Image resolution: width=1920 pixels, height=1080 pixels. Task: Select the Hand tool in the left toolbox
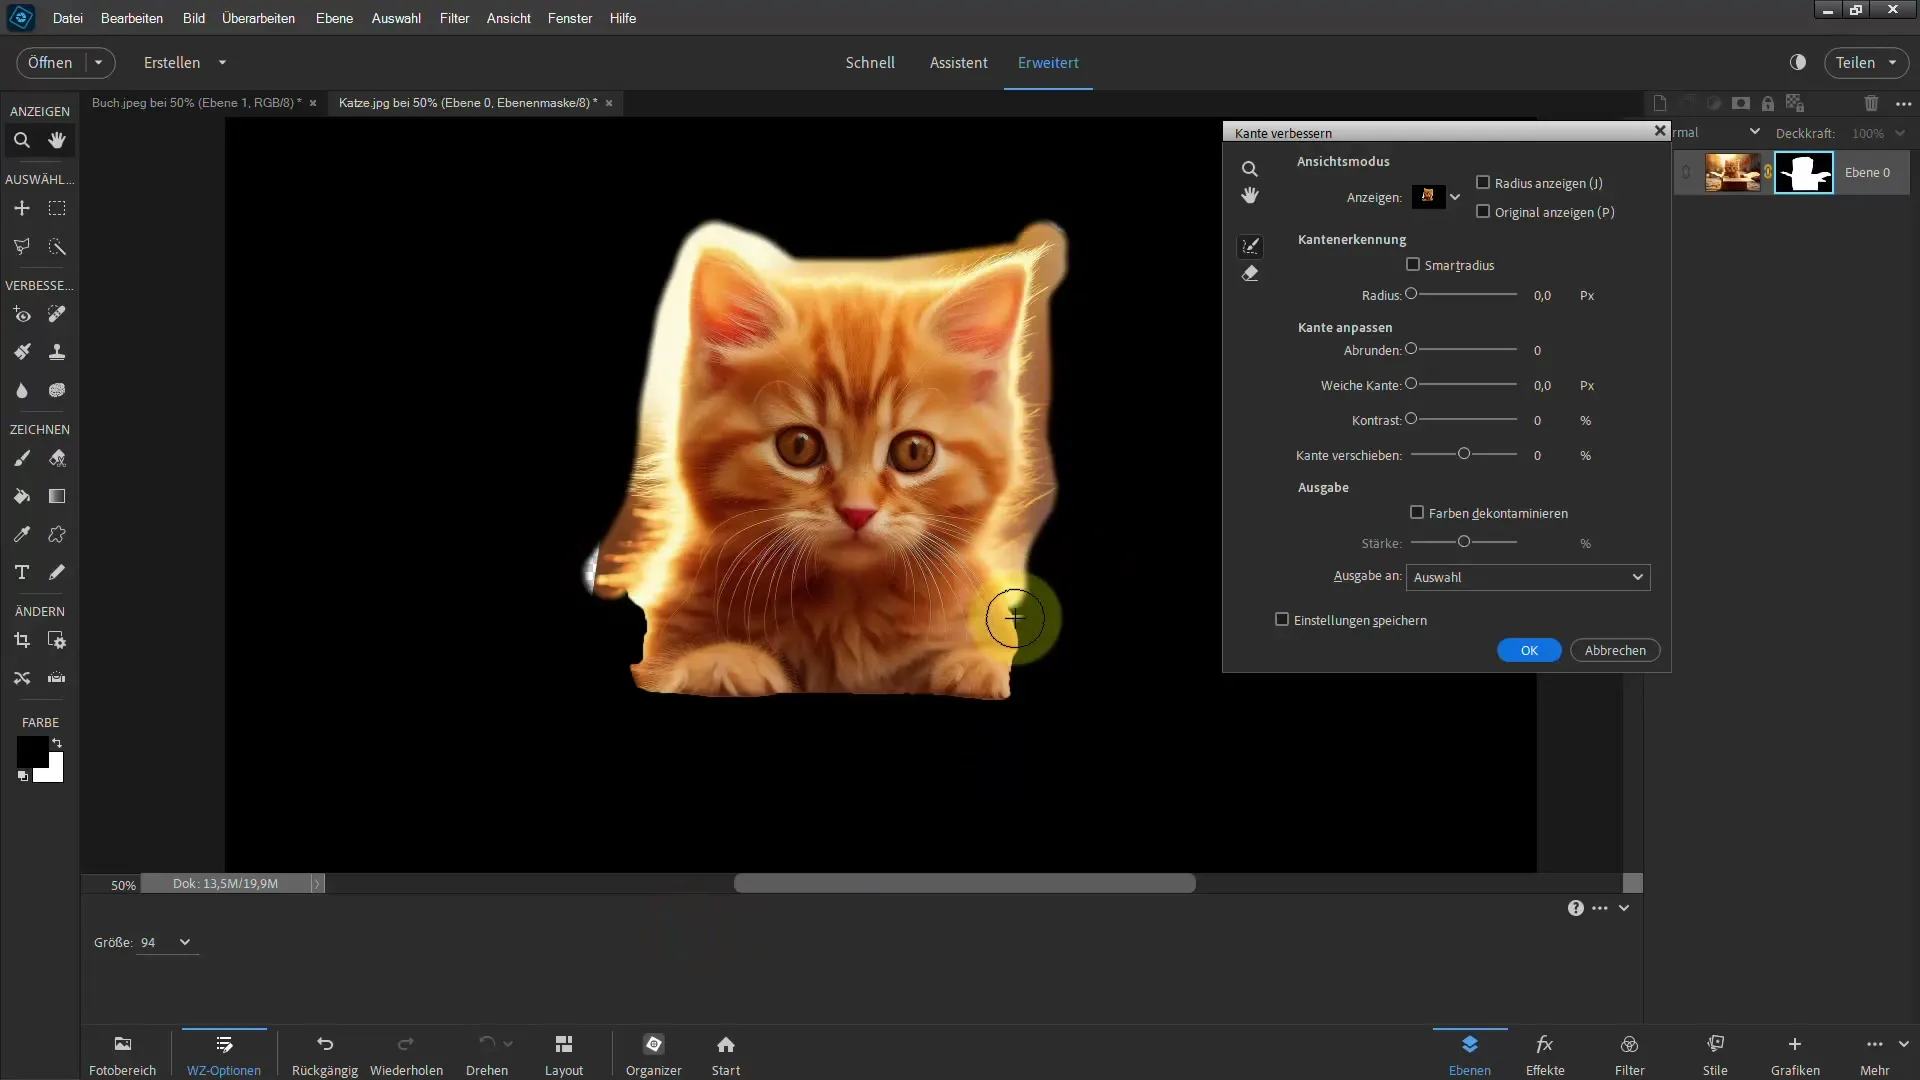pyautogui.click(x=57, y=140)
